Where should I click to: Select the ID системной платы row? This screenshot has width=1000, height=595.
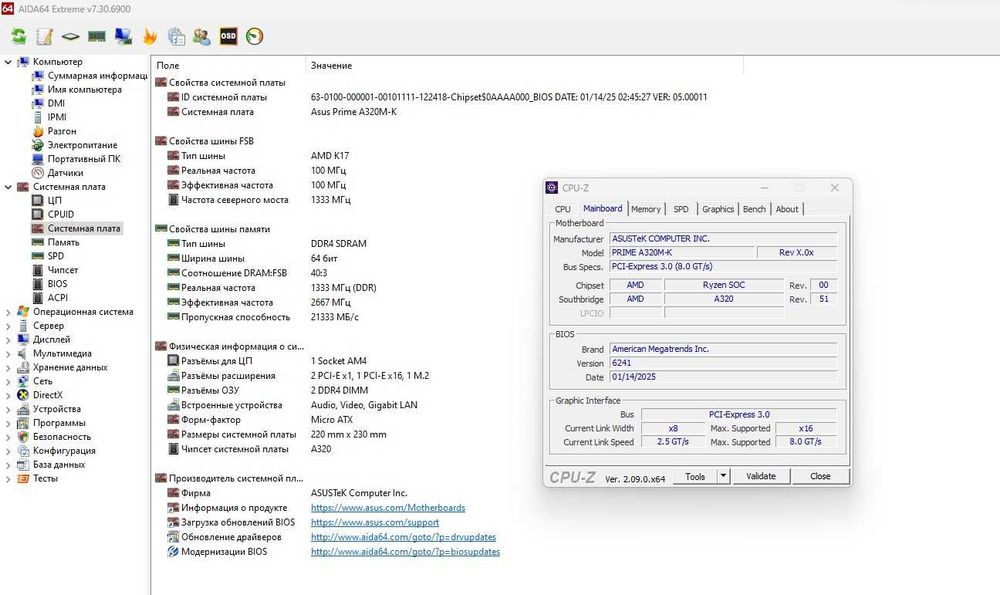tap(437, 97)
